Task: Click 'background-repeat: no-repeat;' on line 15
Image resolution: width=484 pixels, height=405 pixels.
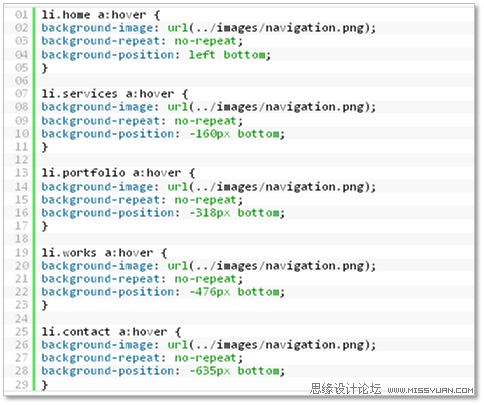Action: 142,200
